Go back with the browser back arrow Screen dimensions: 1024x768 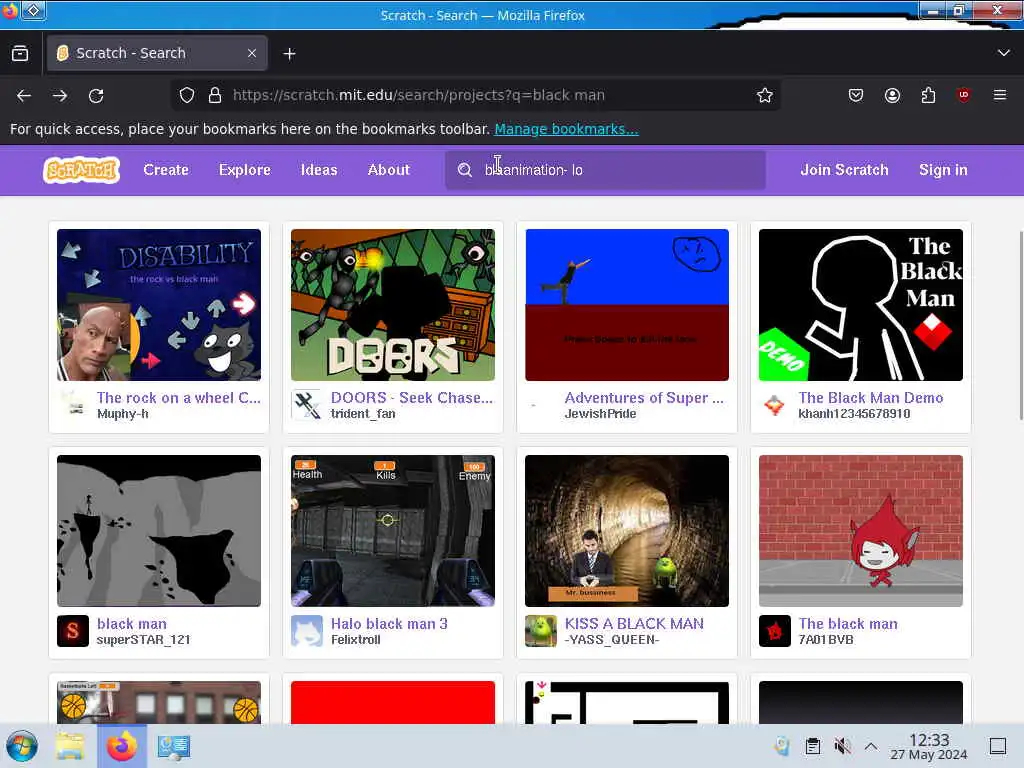(x=24, y=95)
